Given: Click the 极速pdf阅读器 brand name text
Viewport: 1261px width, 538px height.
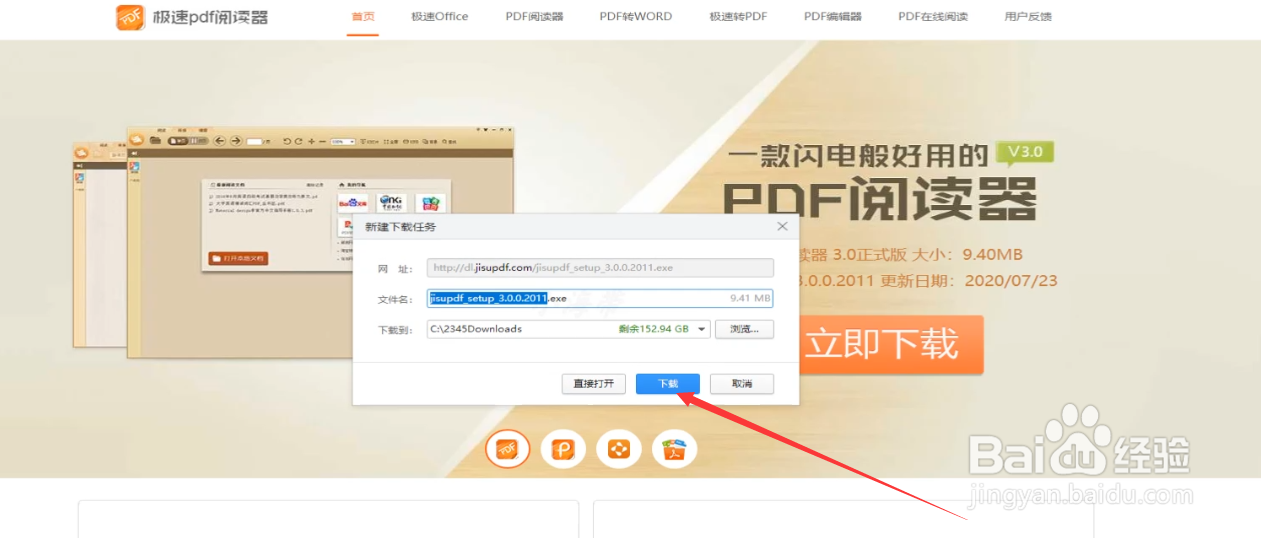Looking at the screenshot, I should (x=211, y=17).
